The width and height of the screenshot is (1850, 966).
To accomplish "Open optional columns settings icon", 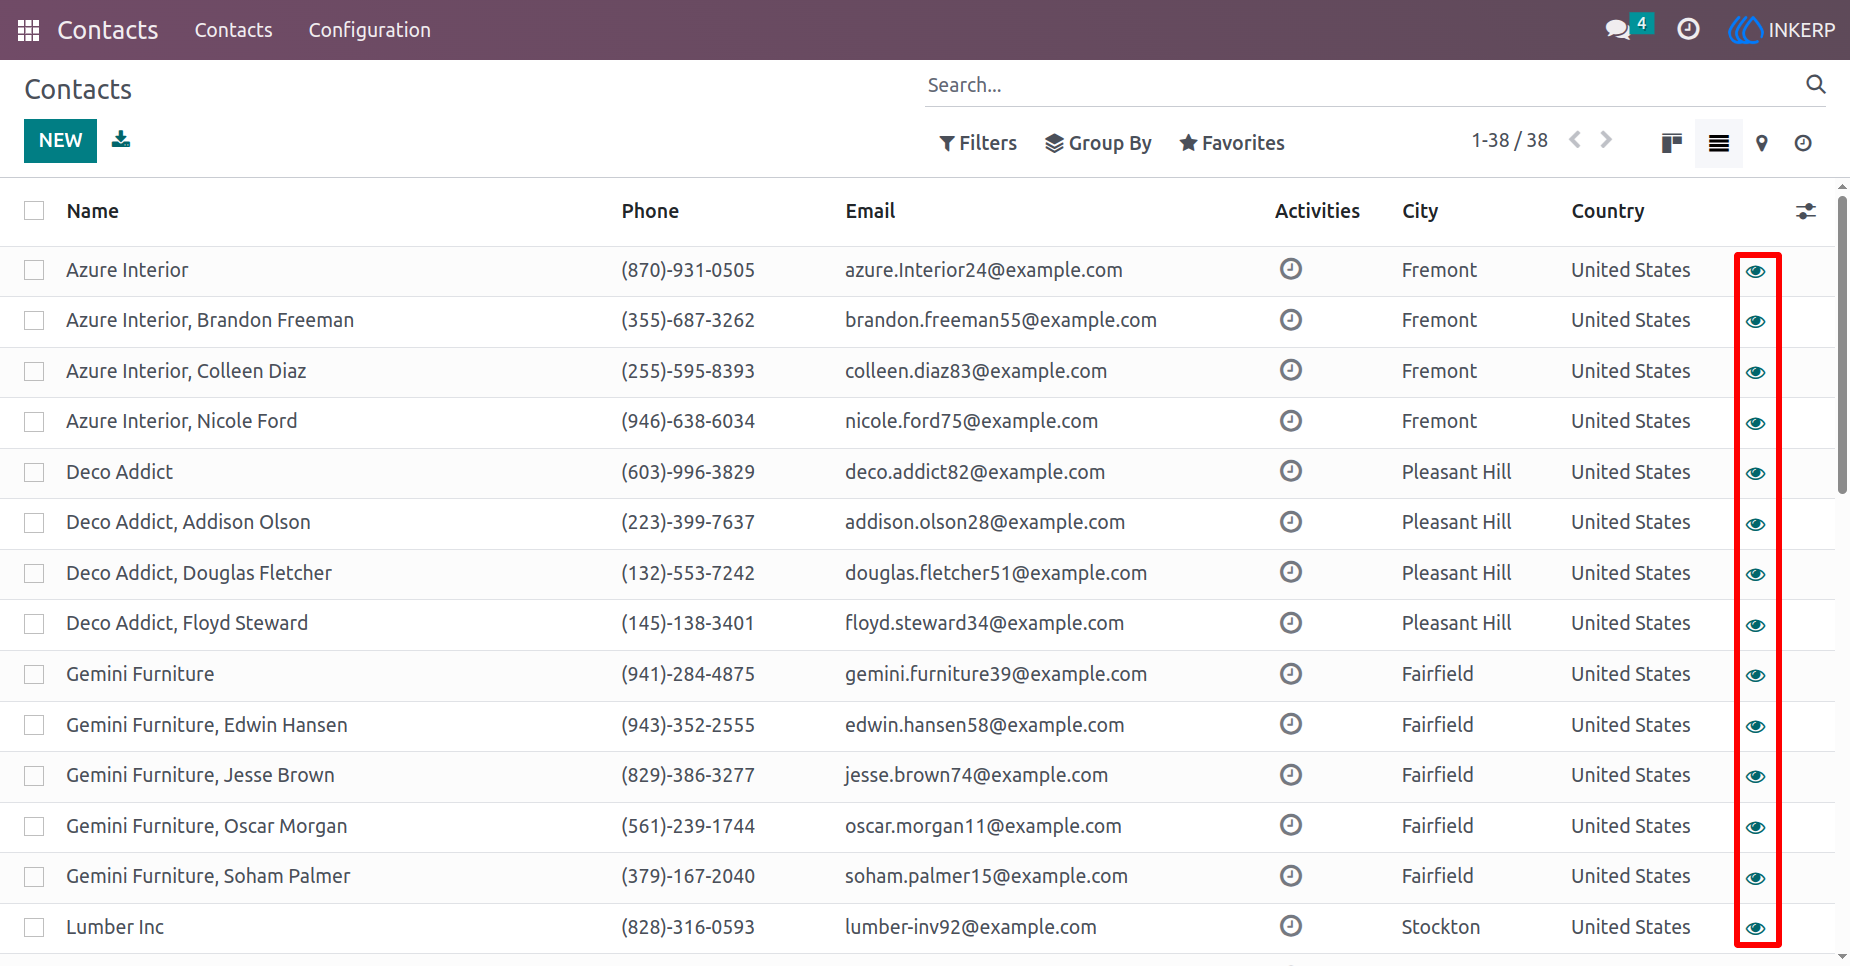I will tap(1805, 211).
